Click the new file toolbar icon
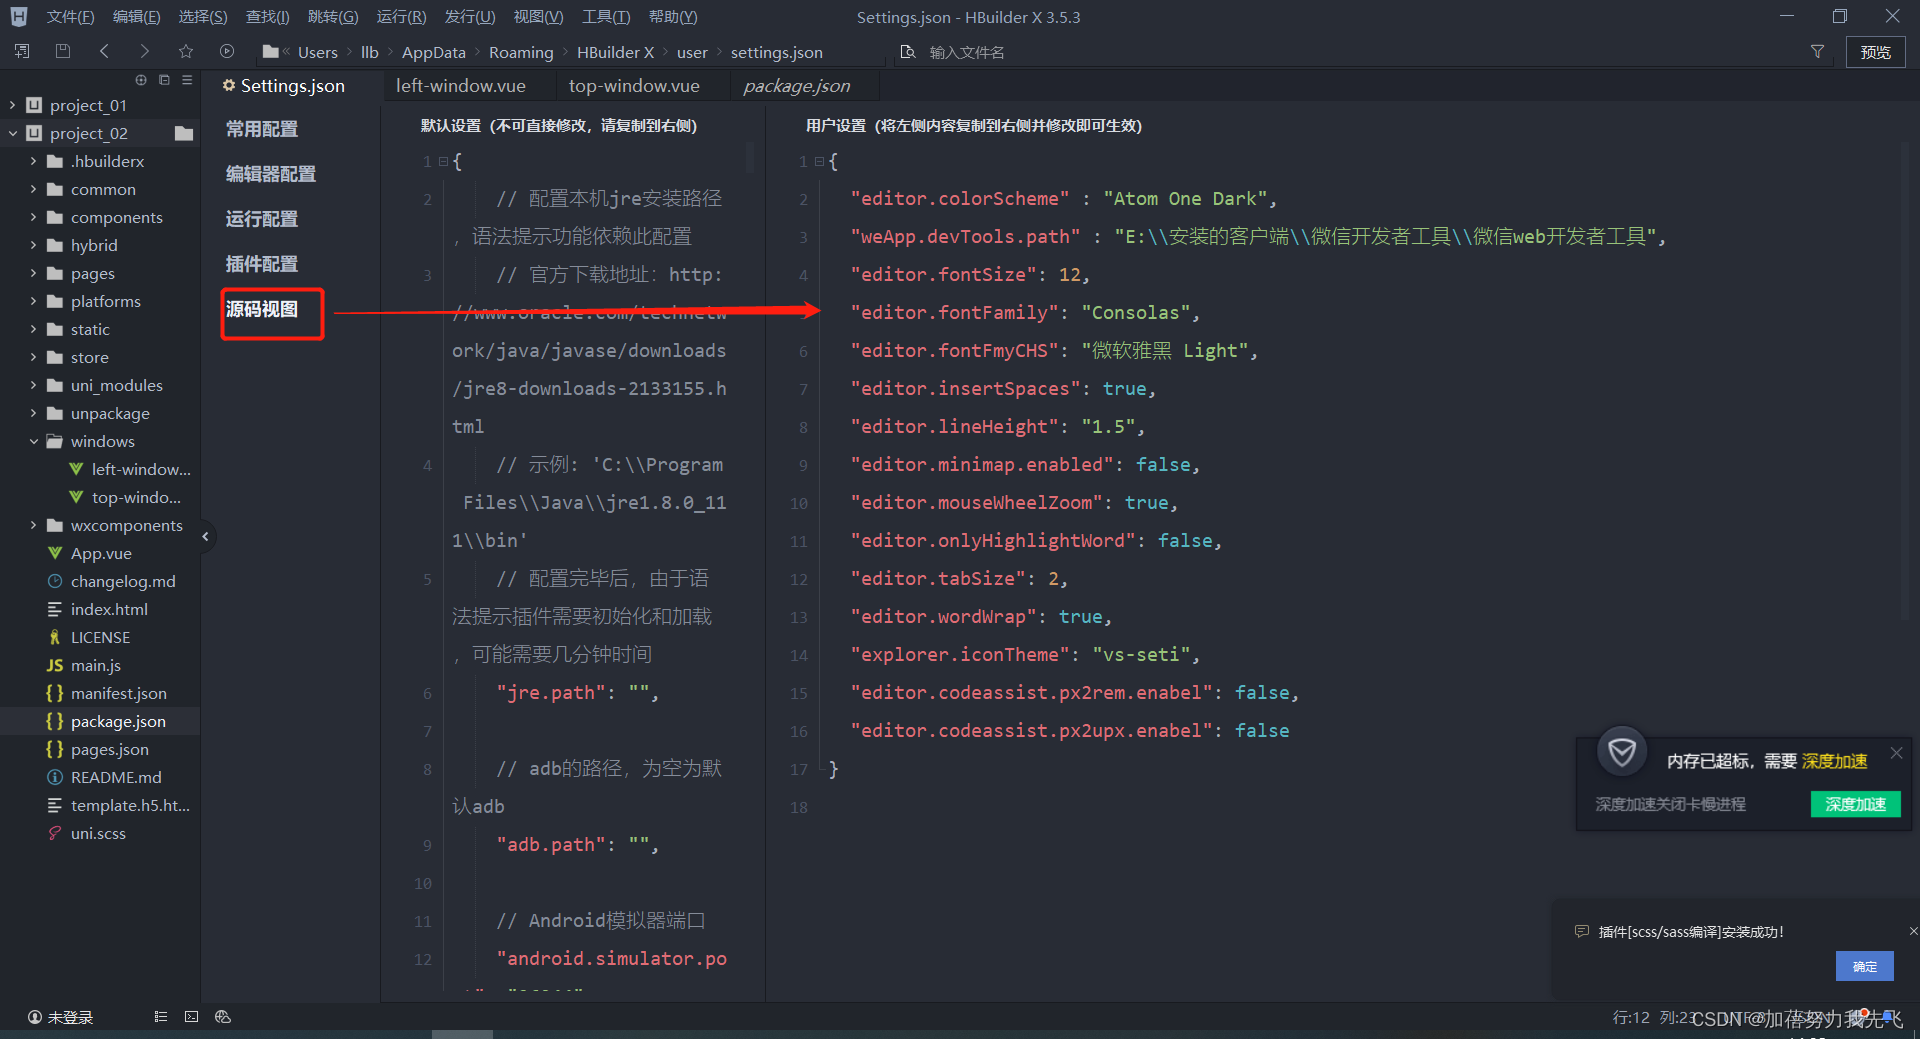The height and width of the screenshot is (1039, 1920). (x=22, y=51)
